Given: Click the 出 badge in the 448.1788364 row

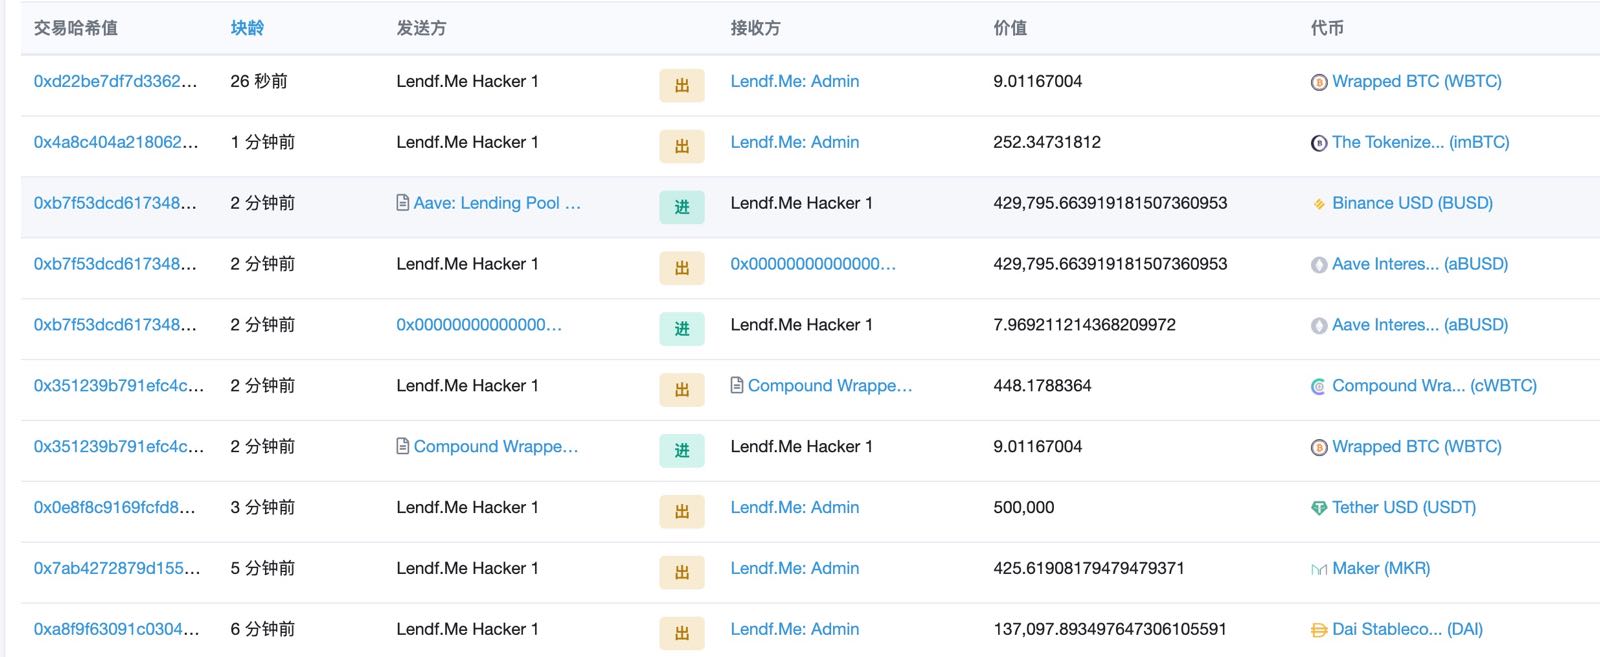Looking at the screenshot, I should point(682,390).
